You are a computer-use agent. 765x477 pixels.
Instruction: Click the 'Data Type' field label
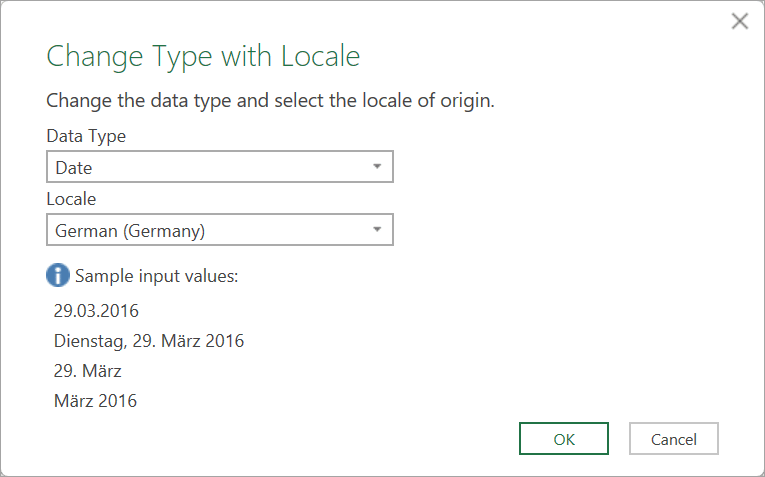(86, 136)
